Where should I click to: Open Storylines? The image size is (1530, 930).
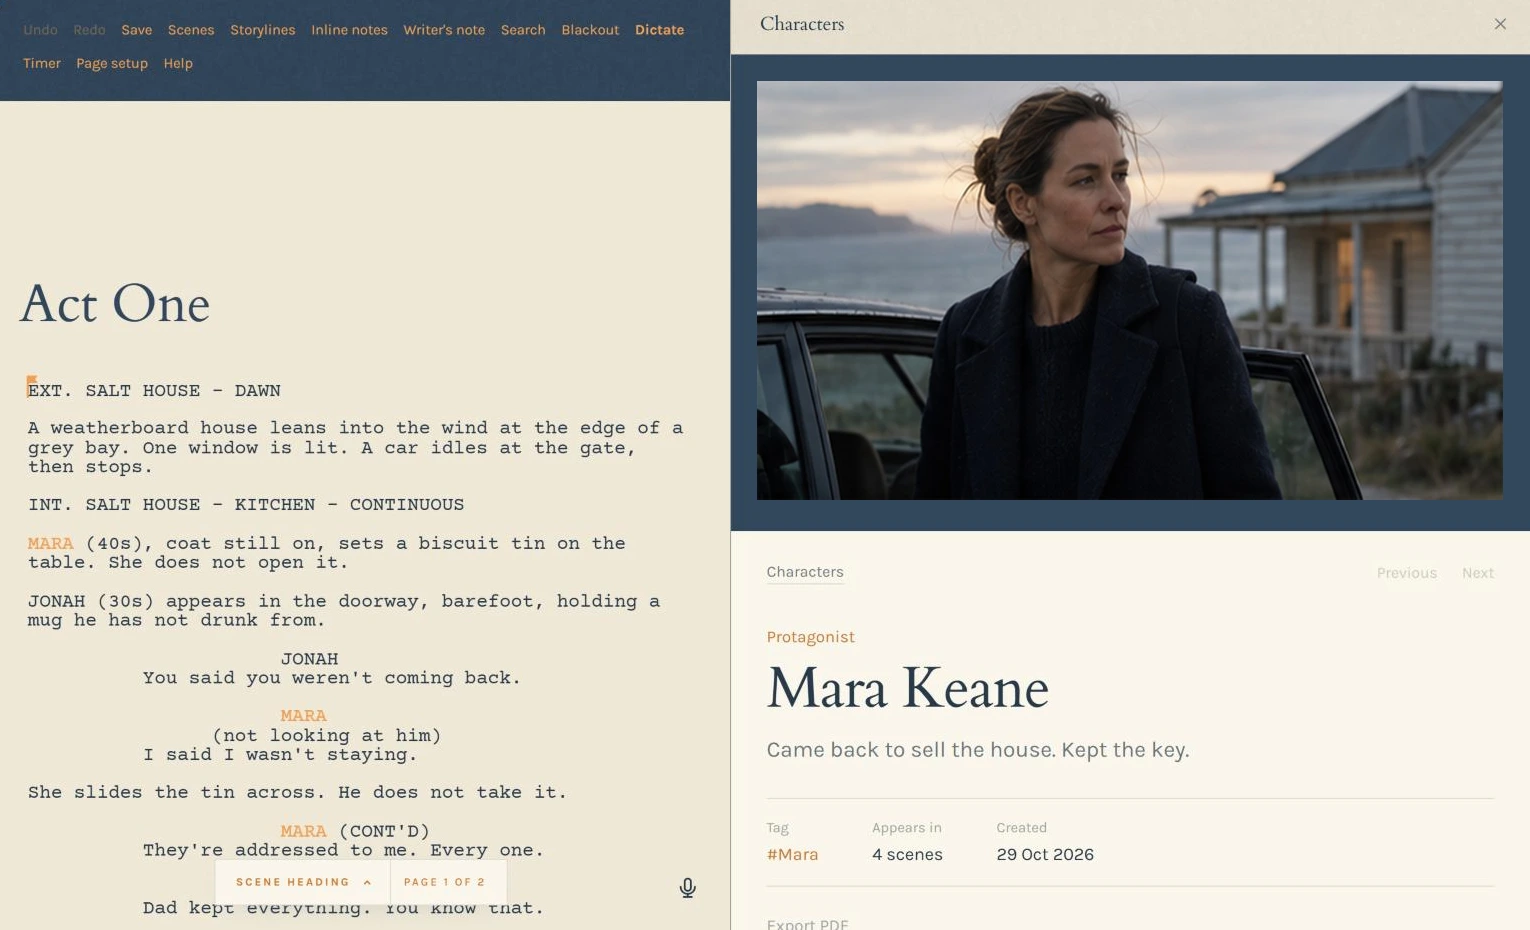pos(263,30)
